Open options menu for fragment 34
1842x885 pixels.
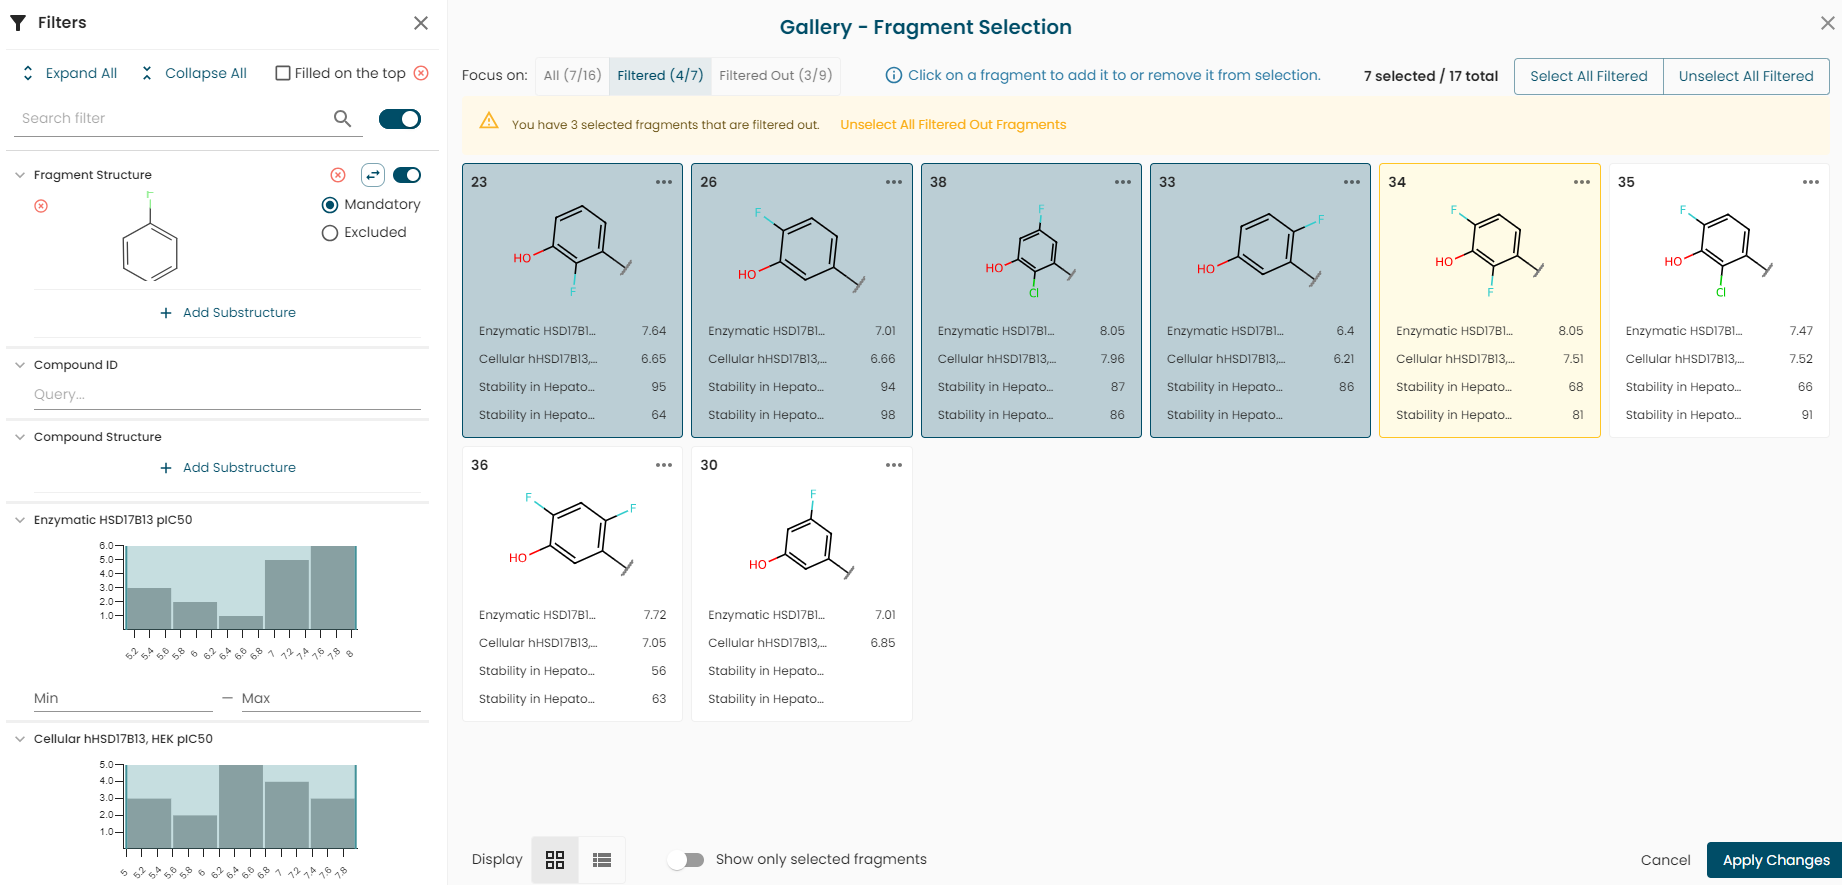[x=1582, y=182]
